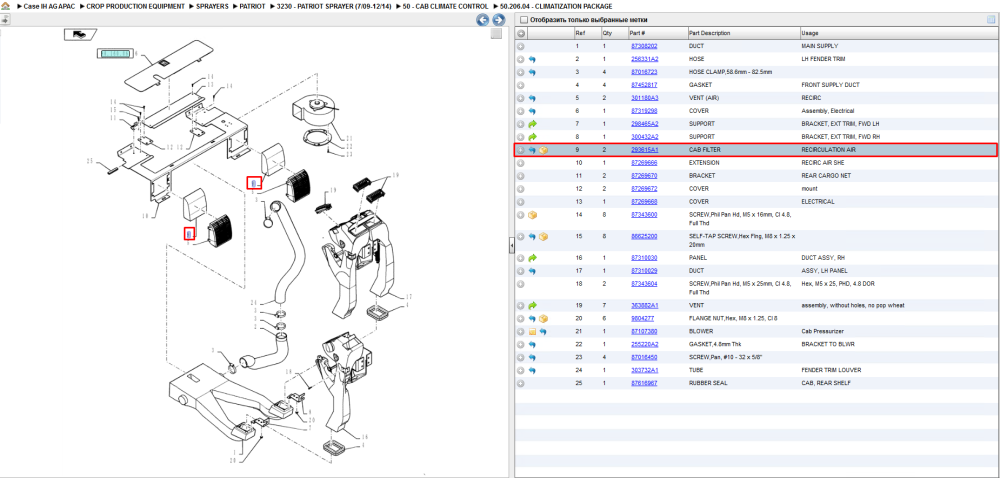Viewport: 1000px width, 478px height.
Task: Select the upper highlighted callout 9 on diagram
Action: coord(254,183)
